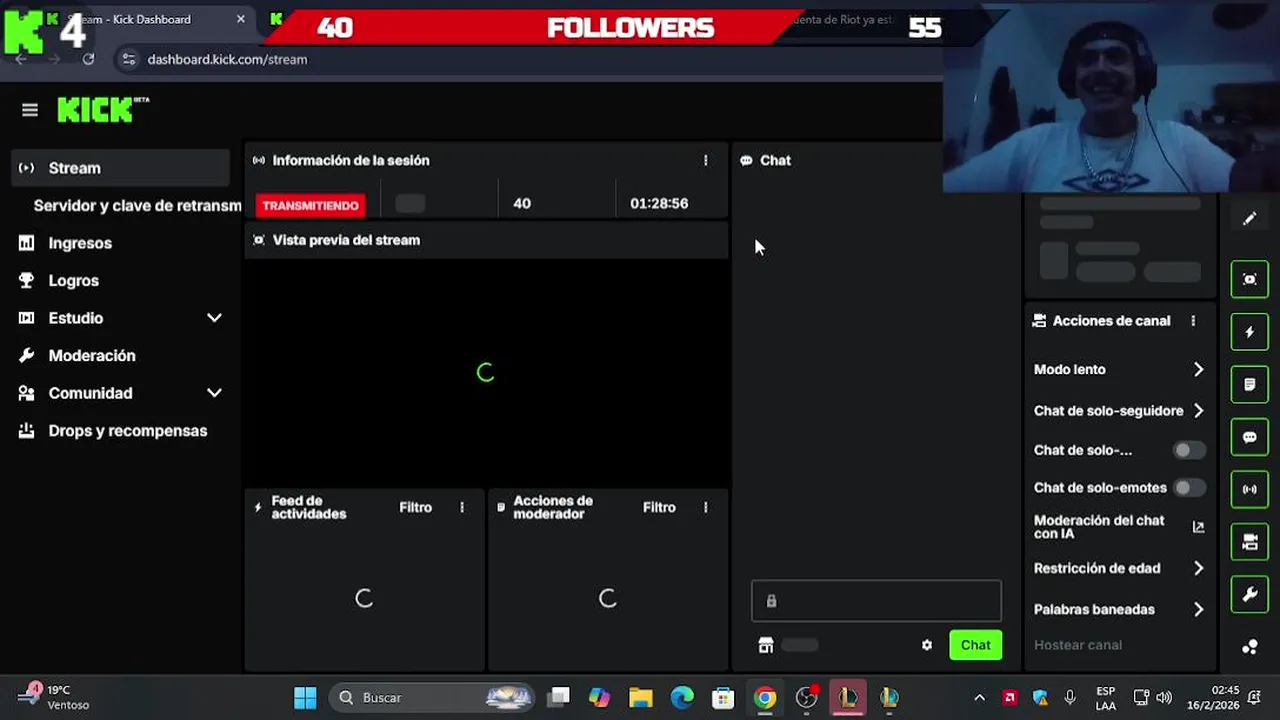Toggle the activity feed lightning icon
1280x720 pixels.
coord(1250,332)
